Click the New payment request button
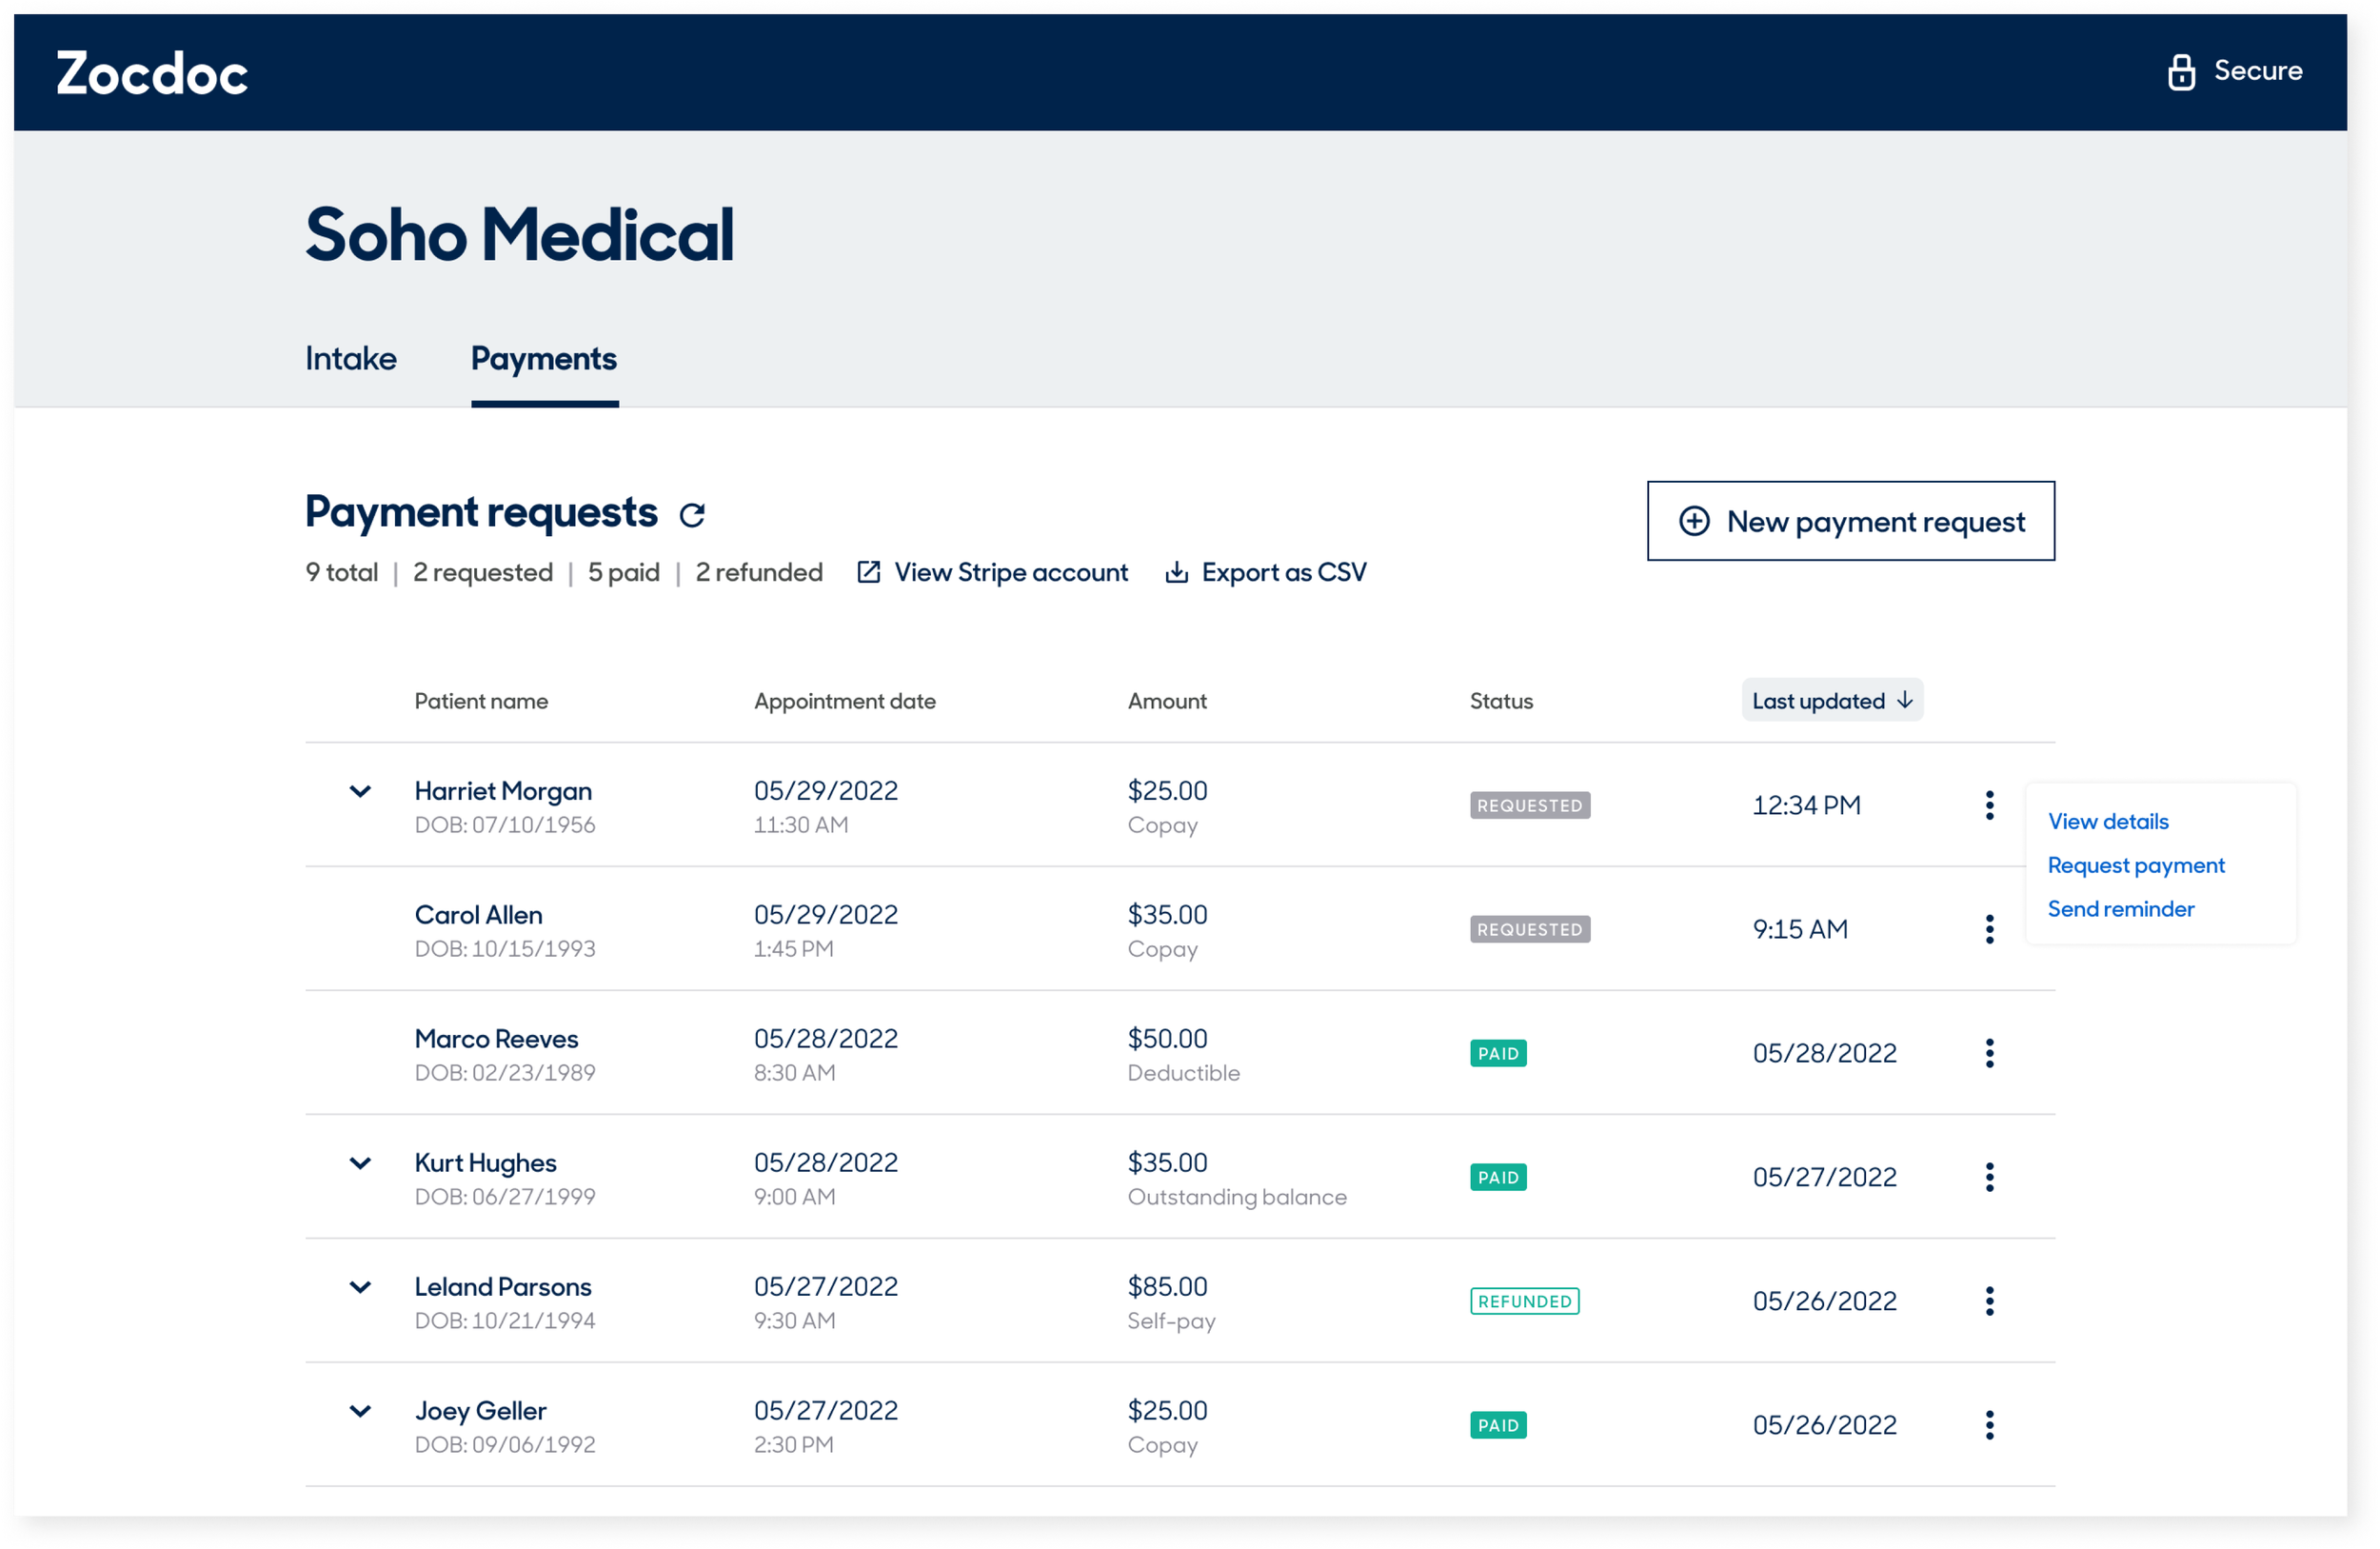2380x1549 pixels. click(1850, 521)
